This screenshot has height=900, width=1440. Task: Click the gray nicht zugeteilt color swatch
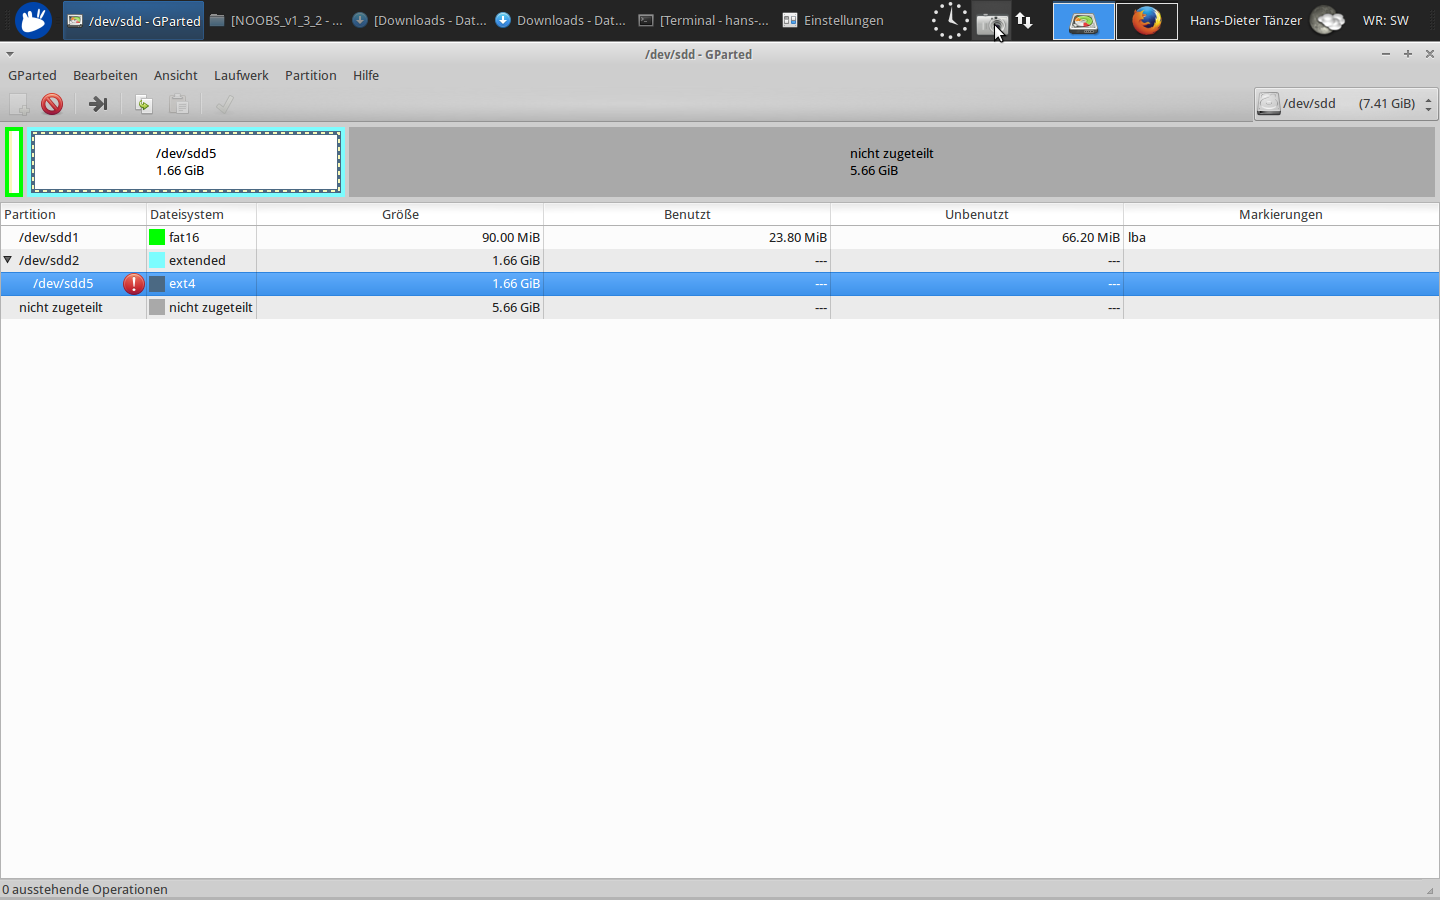tap(157, 308)
